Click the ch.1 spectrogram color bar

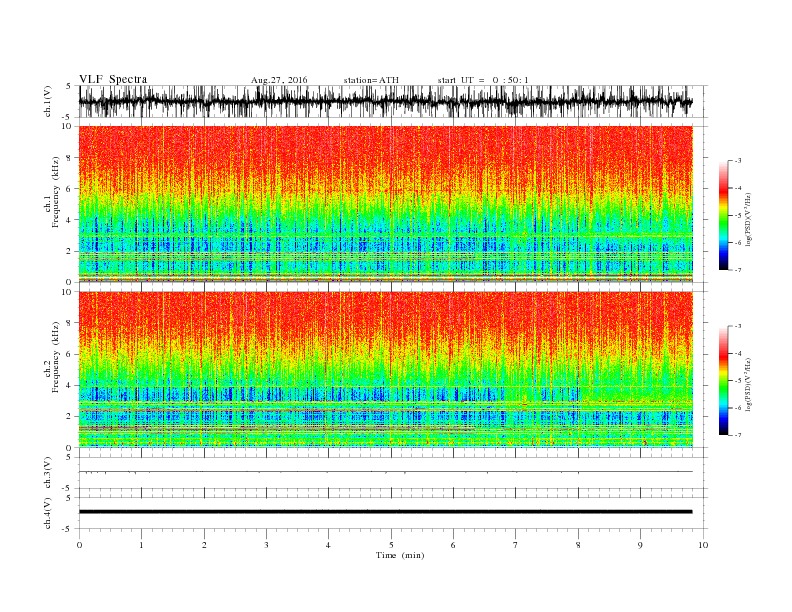724,215
